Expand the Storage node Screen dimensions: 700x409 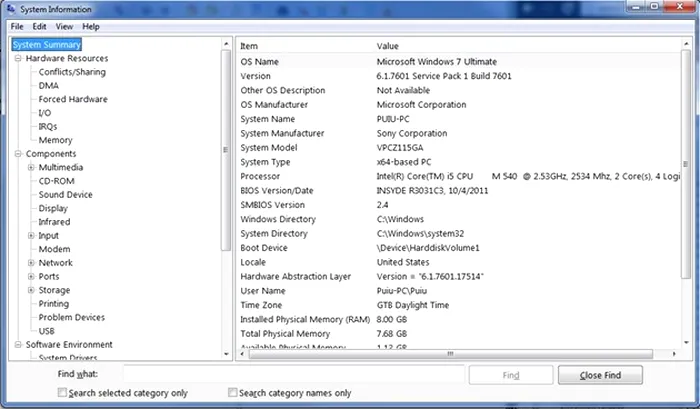click(31, 290)
